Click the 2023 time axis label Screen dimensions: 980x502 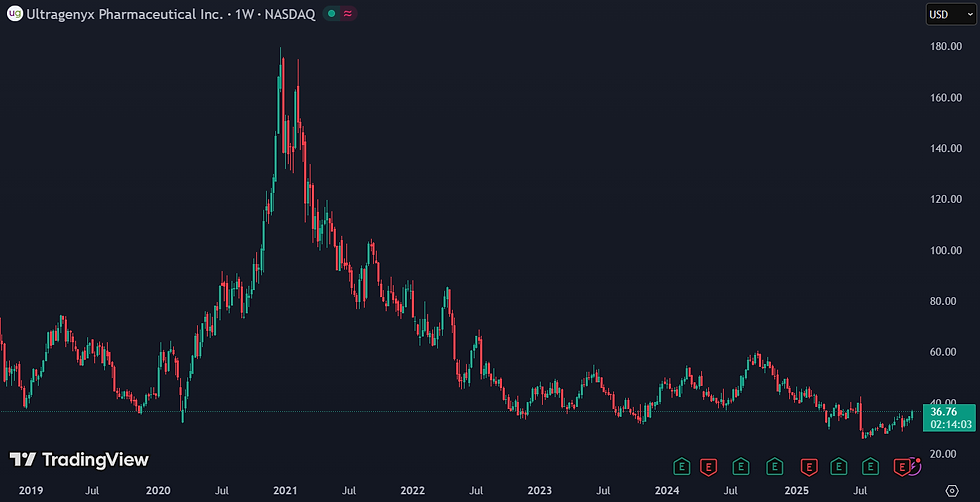(539, 491)
